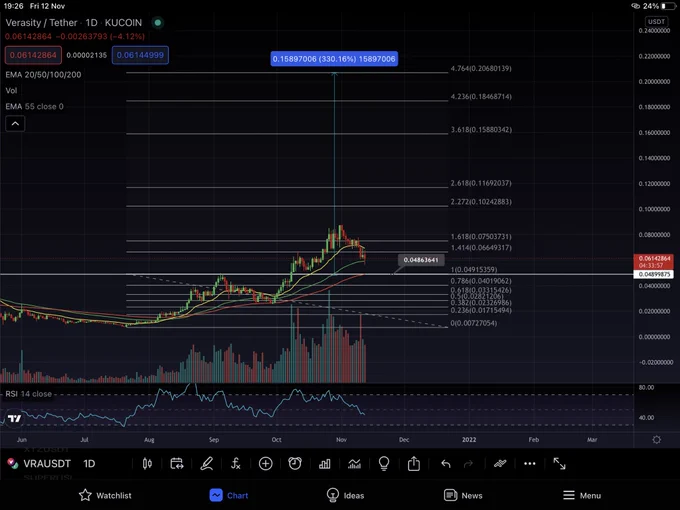The width and height of the screenshot is (680, 510).
Task: Open the three-dots more options
Action: coord(530,464)
